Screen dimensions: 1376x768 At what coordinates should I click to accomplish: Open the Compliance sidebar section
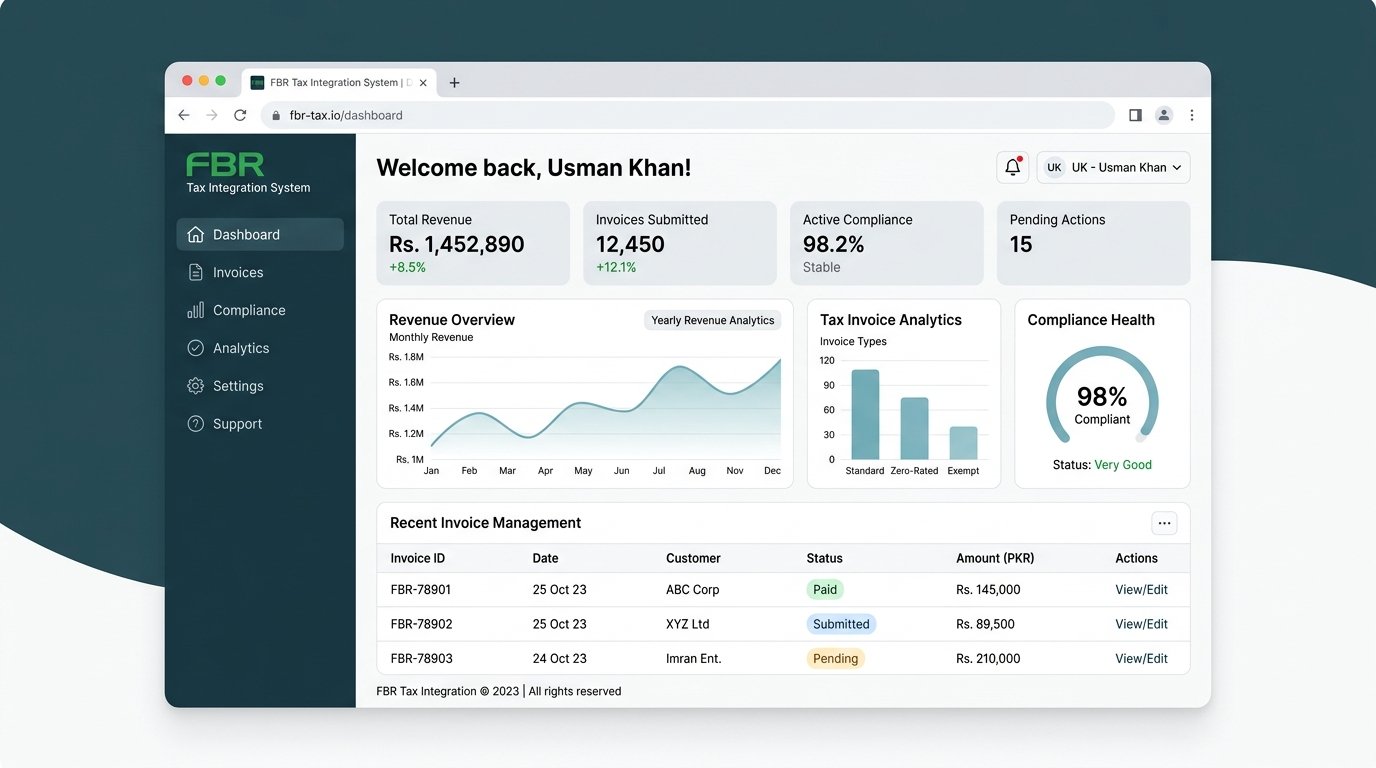click(260, 310)
